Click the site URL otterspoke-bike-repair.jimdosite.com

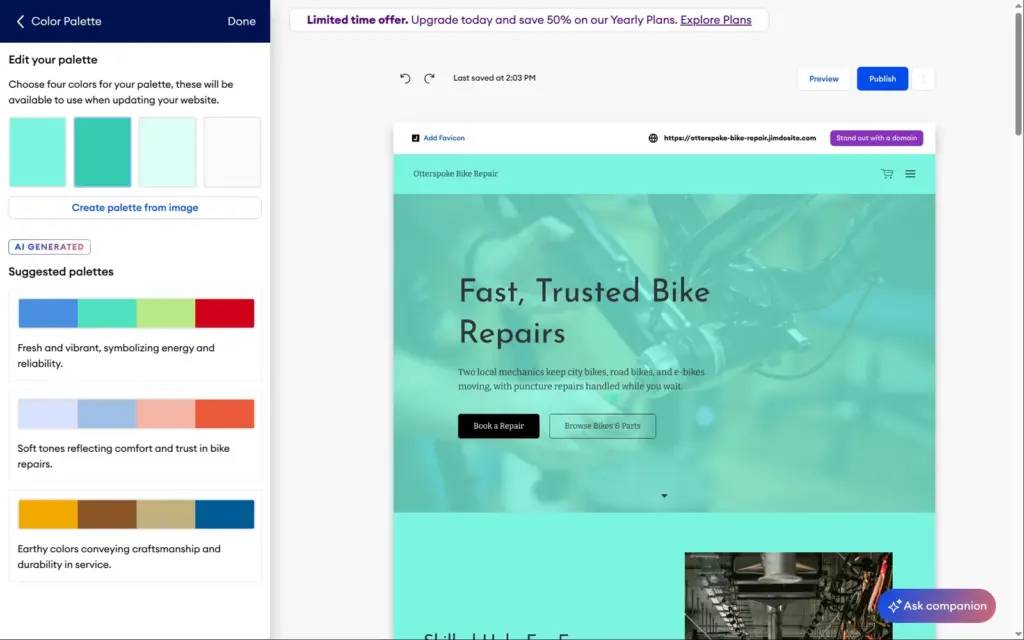click(740, 138)
